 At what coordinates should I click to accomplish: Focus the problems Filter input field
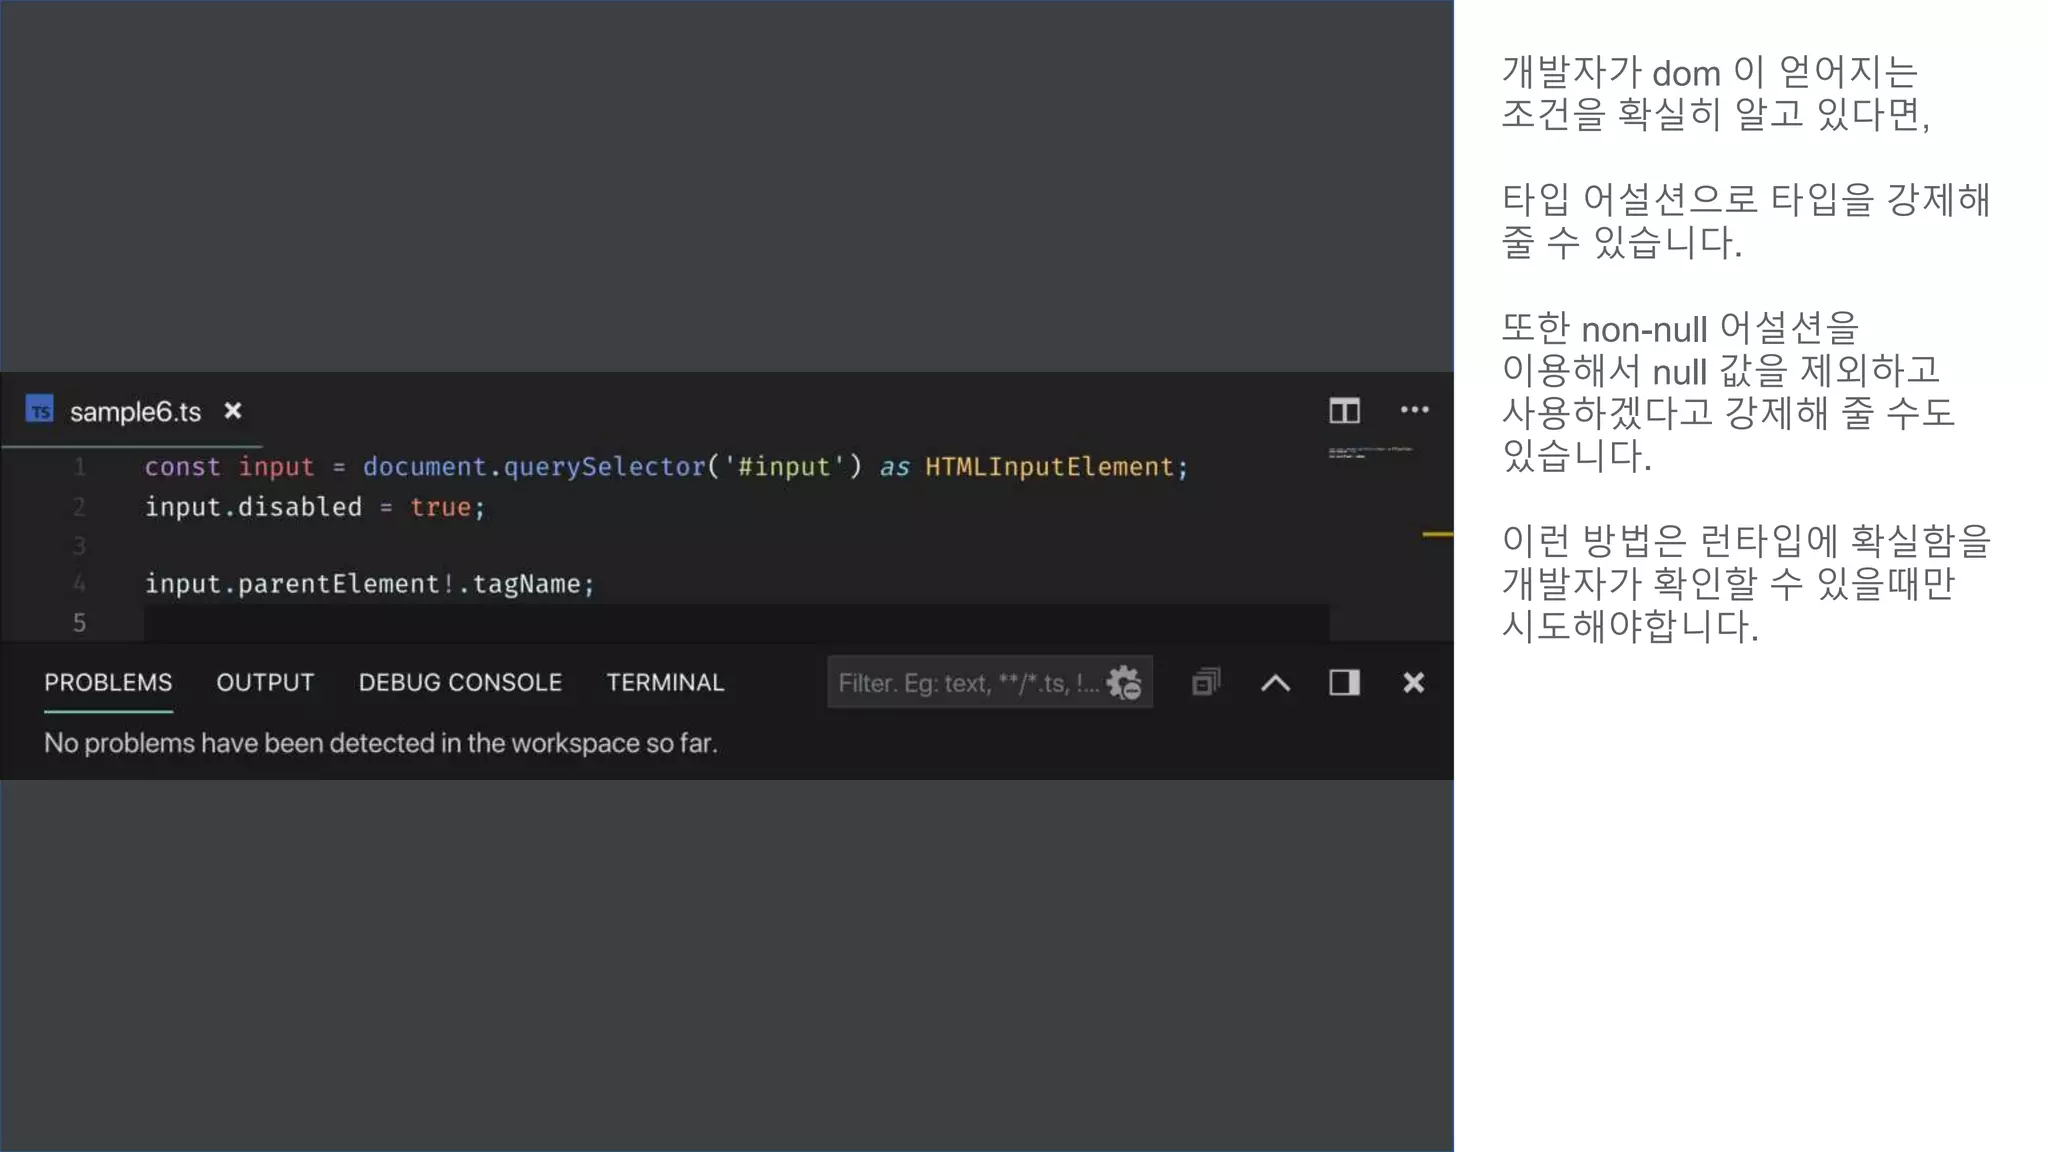tap(989, 682)
